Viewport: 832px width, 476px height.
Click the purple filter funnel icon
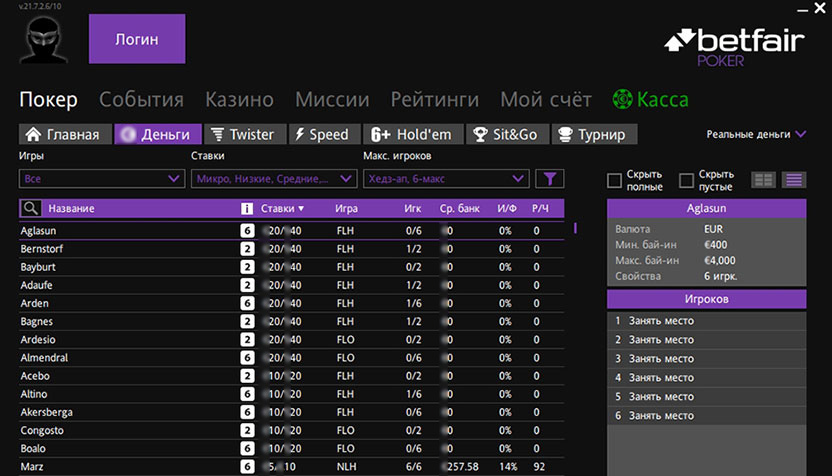[x=549, y=179]
